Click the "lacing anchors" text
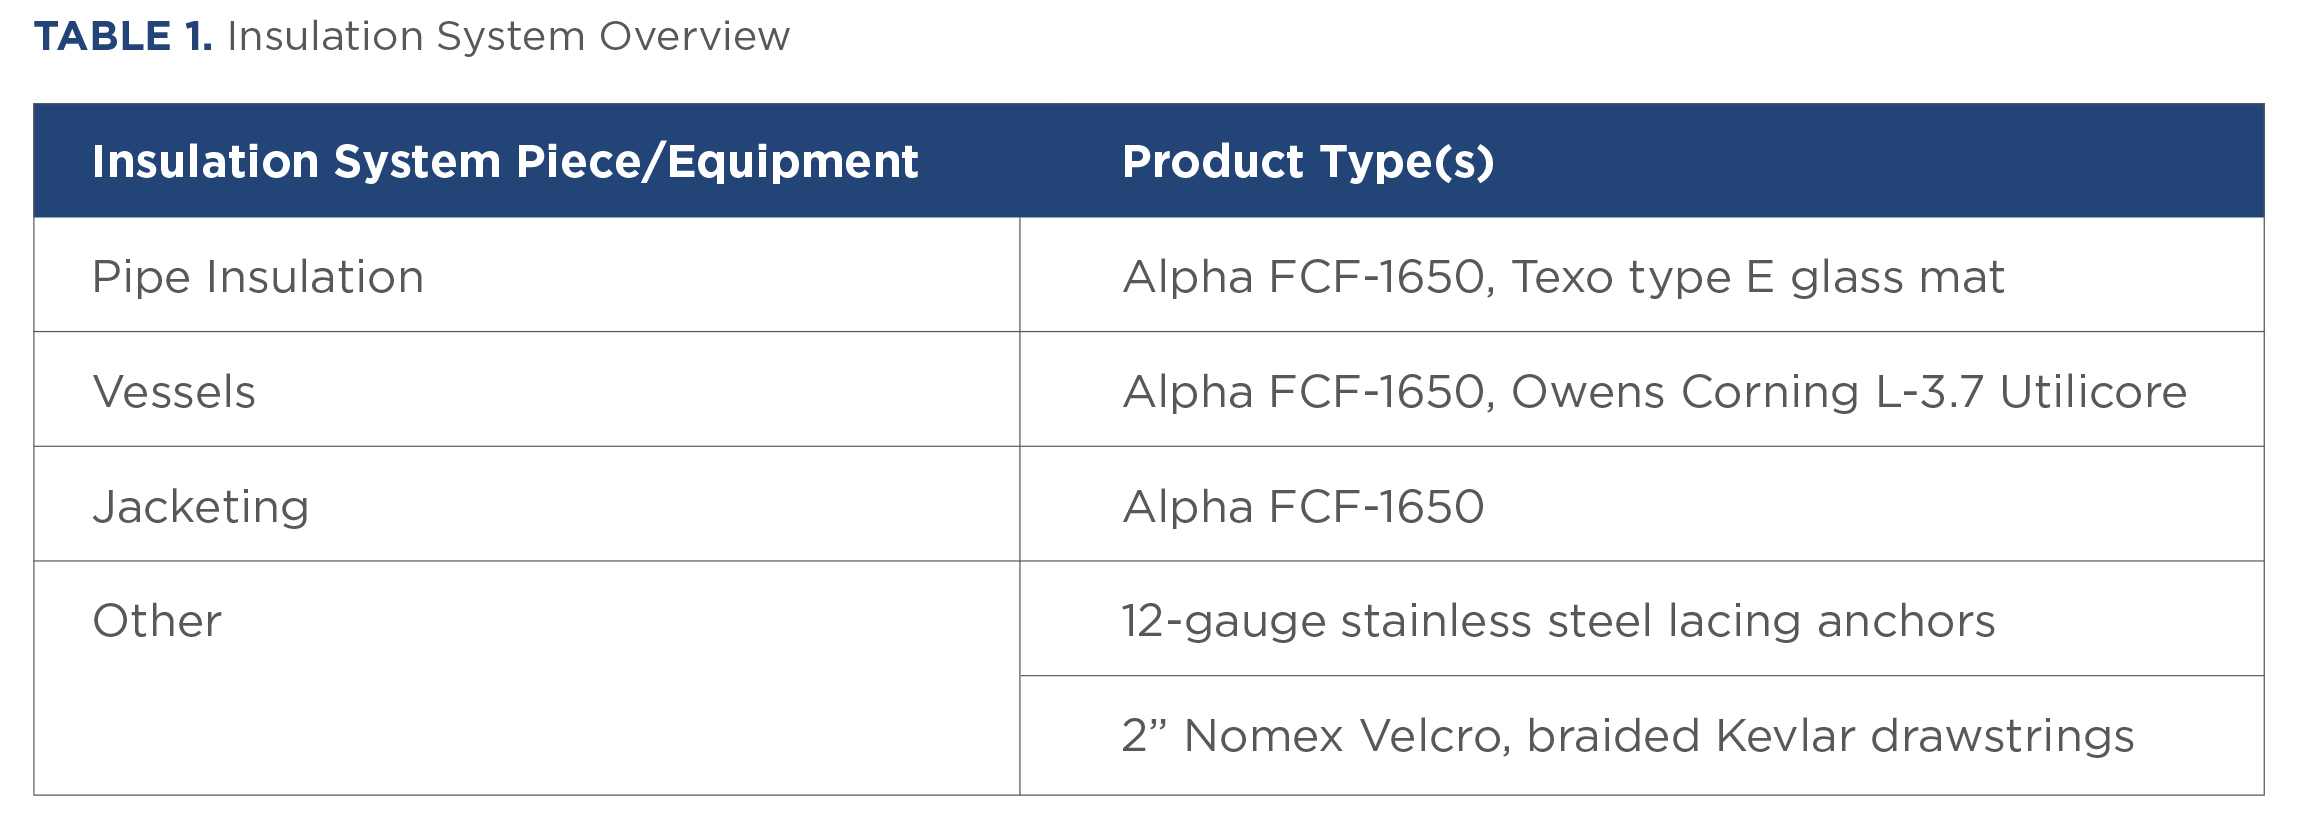Viewport: 2308px width, 840px height. (x=1830, y=621)
